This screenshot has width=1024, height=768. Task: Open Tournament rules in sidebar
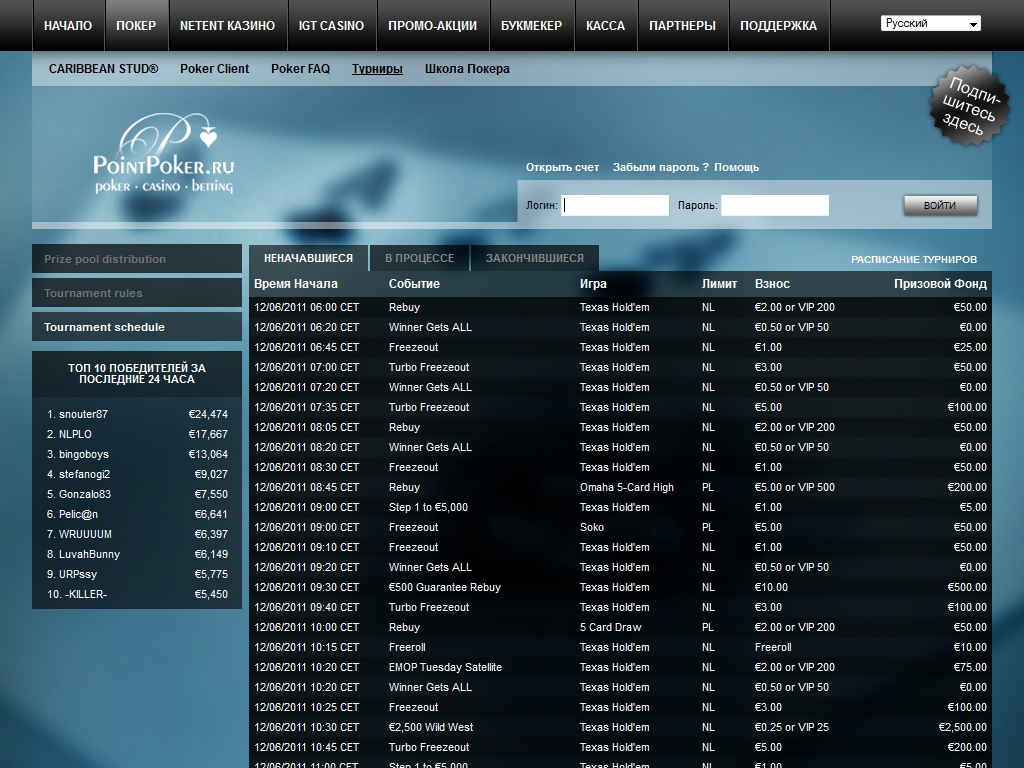tap(137, 293)
